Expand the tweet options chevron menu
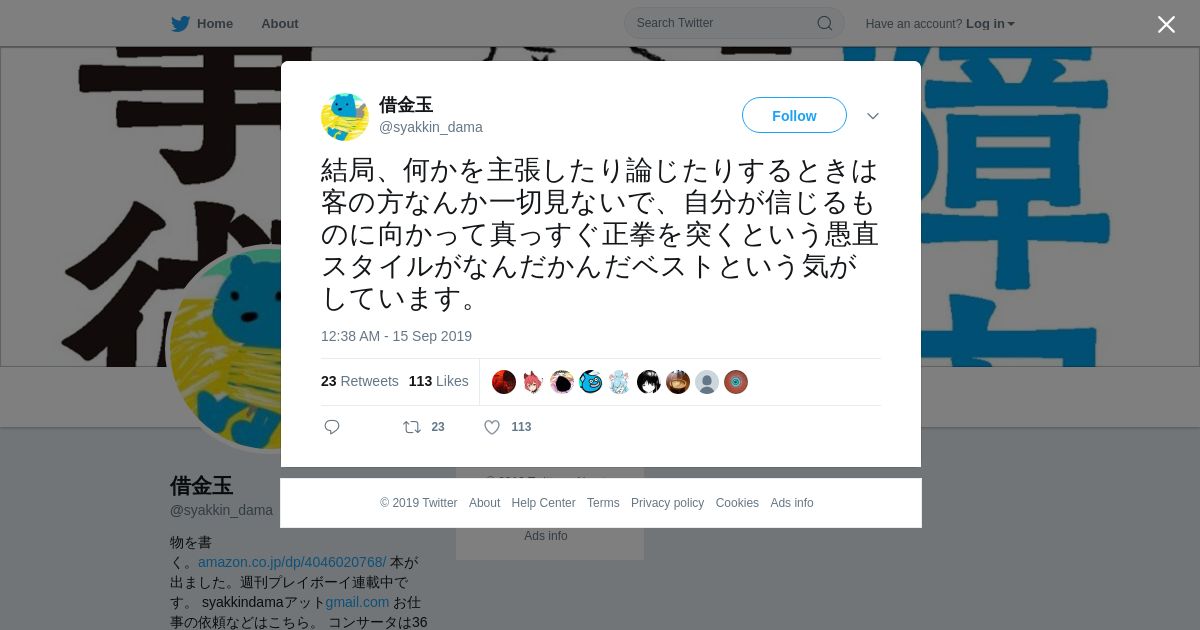Screen dimensions: 1200x630 pyautogui.click(x=873, y=116)
